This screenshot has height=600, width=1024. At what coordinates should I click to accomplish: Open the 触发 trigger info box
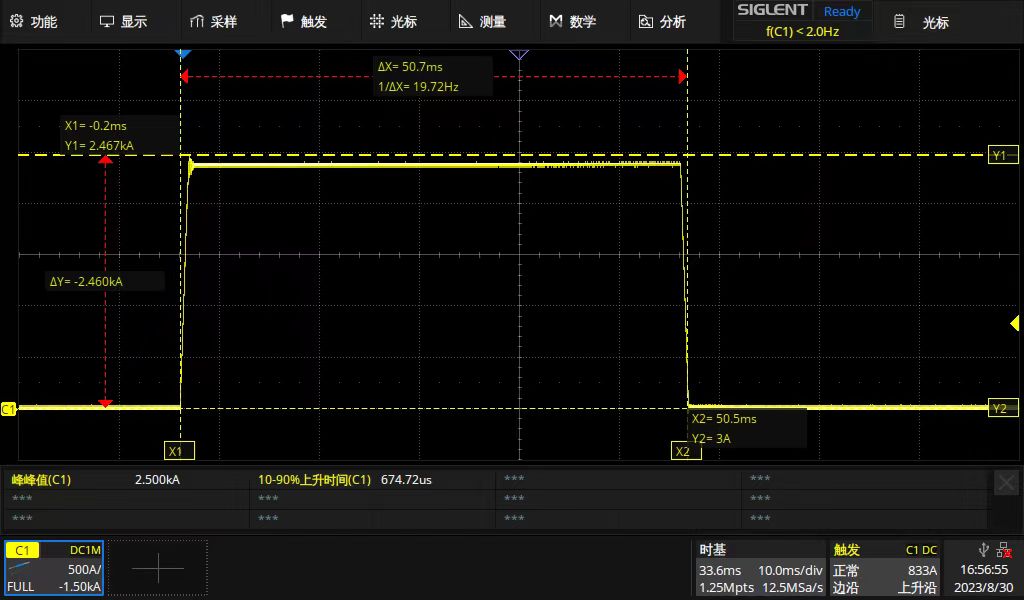[886, 568]
